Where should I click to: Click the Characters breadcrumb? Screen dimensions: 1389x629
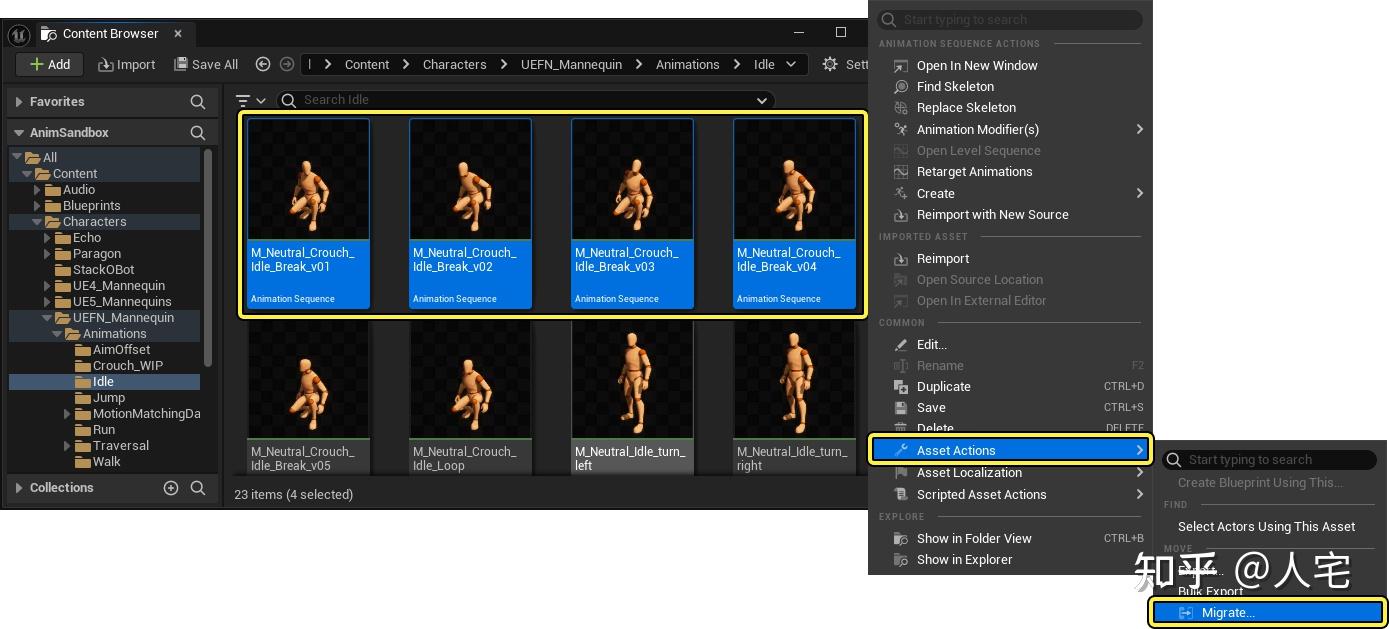point(454,64)
